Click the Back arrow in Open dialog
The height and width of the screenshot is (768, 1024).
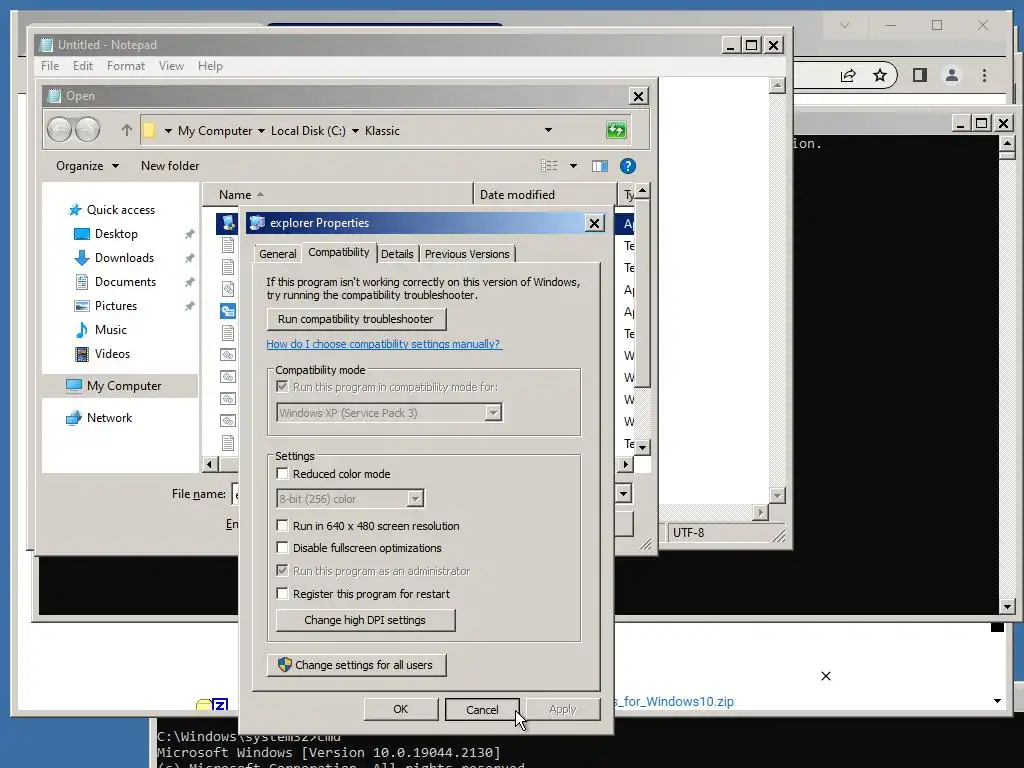tap(59, 130)
